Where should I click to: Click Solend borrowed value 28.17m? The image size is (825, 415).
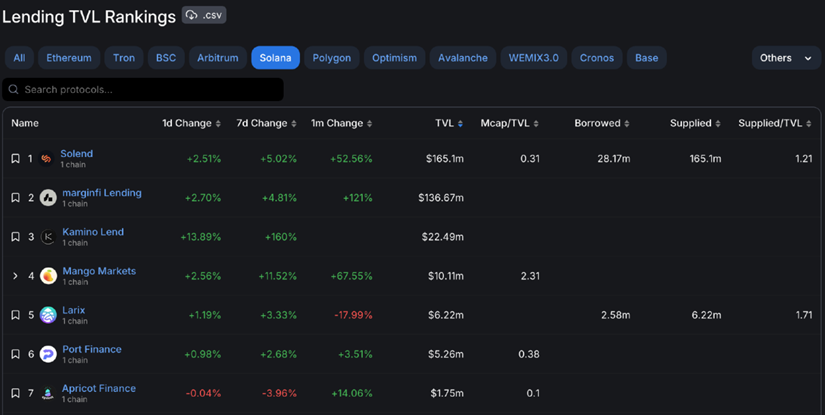[613, 158]
